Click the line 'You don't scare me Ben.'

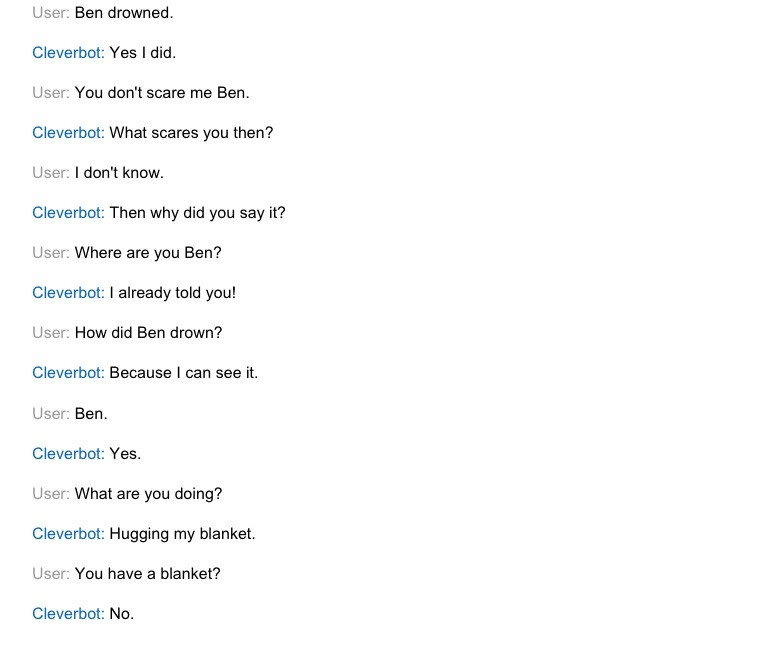click(x=162, y=93)
